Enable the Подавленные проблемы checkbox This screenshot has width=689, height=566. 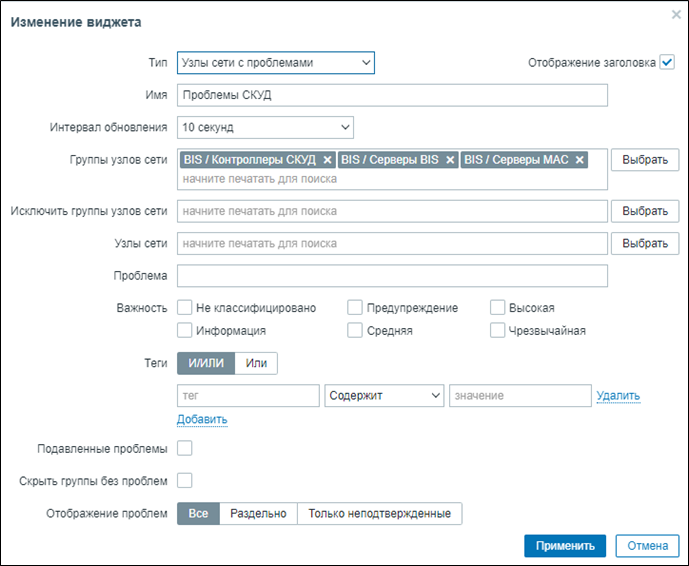[x=185, y=449]
